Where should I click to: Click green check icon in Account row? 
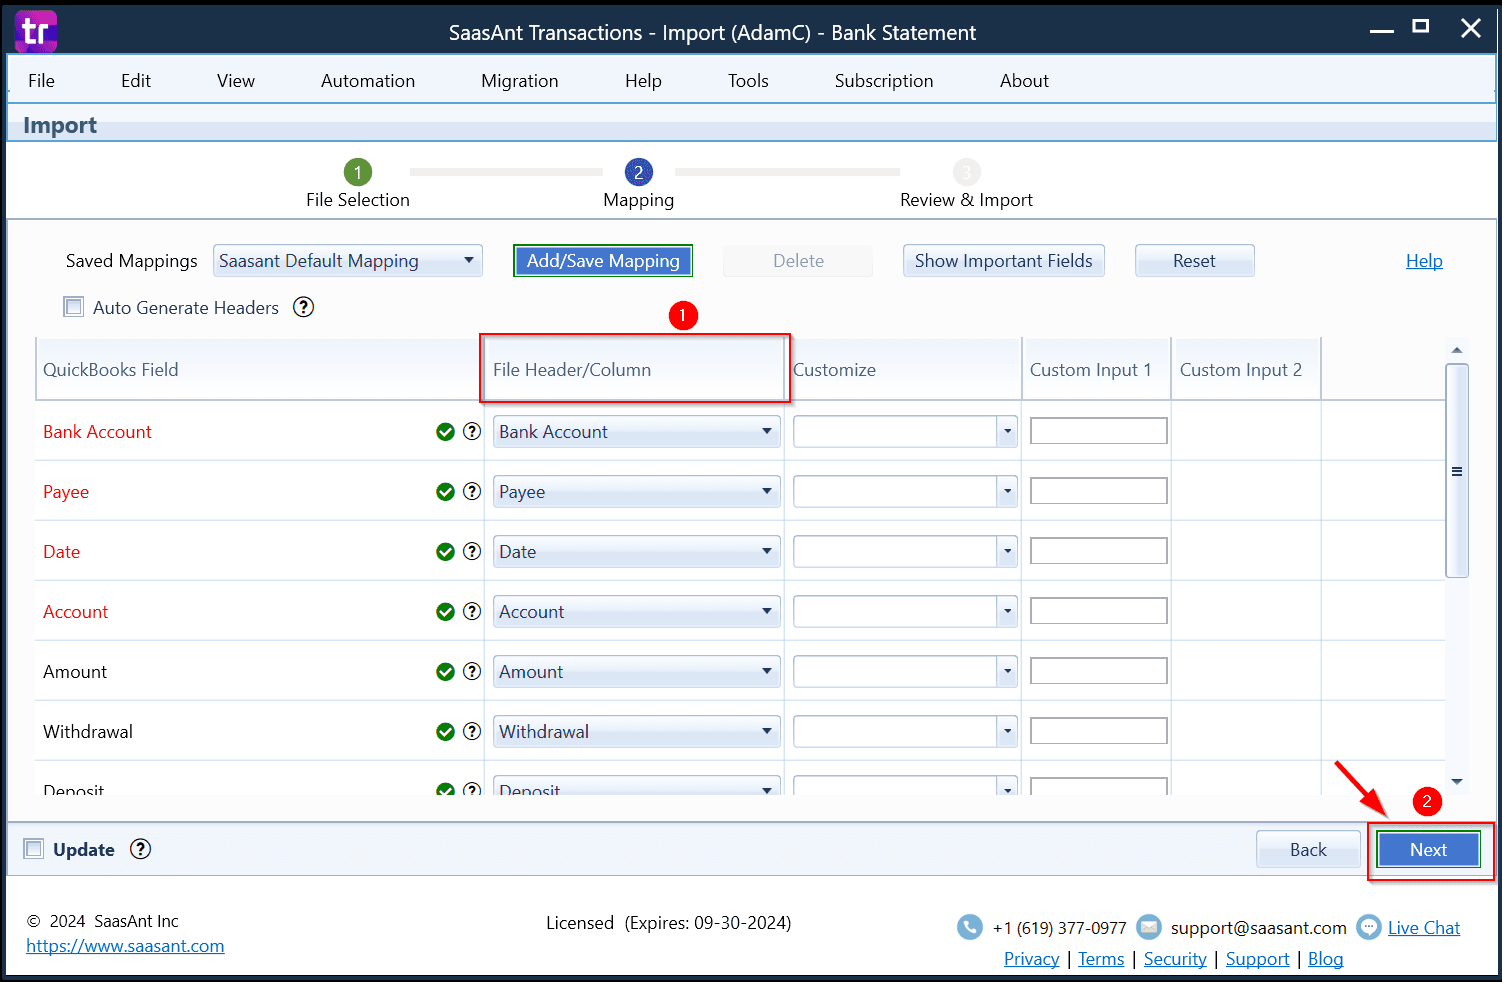446,611
